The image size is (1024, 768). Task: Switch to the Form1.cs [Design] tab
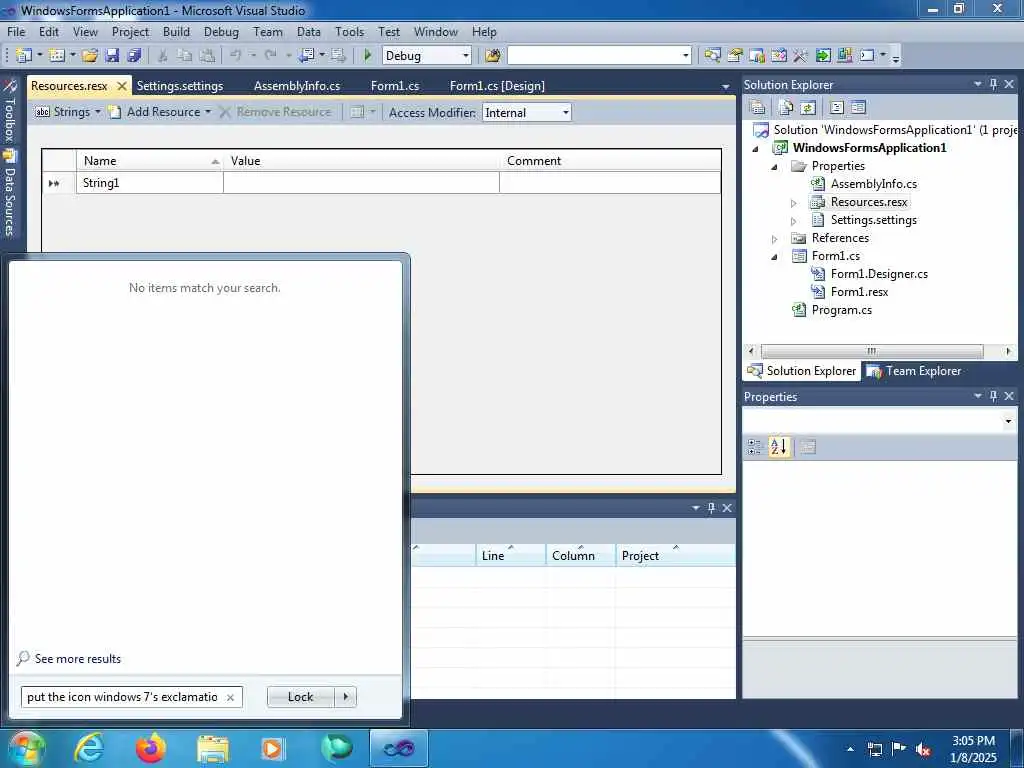497,86
